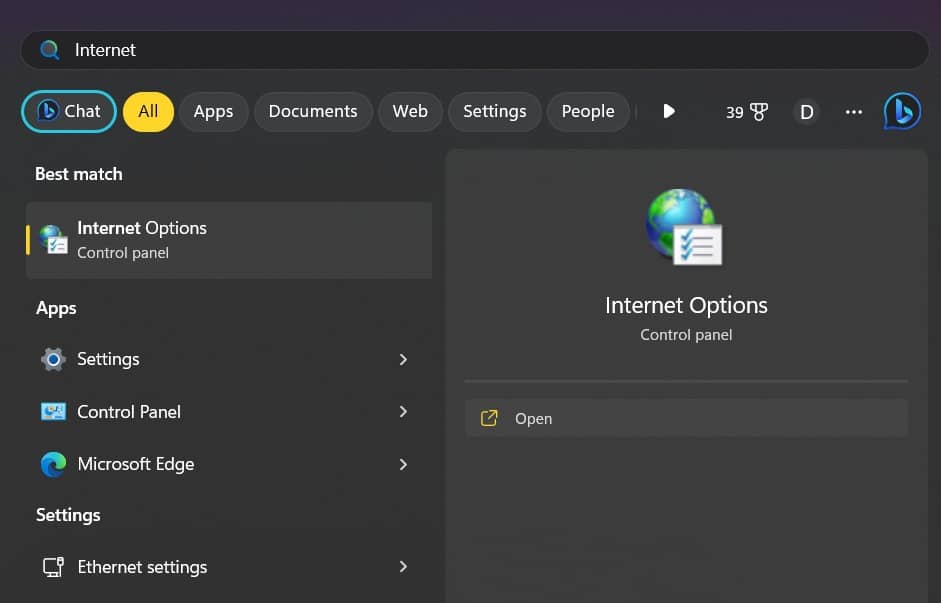Select the Web search filter
The height and width of the screenshot is (603, 941).
pos(410,111)
